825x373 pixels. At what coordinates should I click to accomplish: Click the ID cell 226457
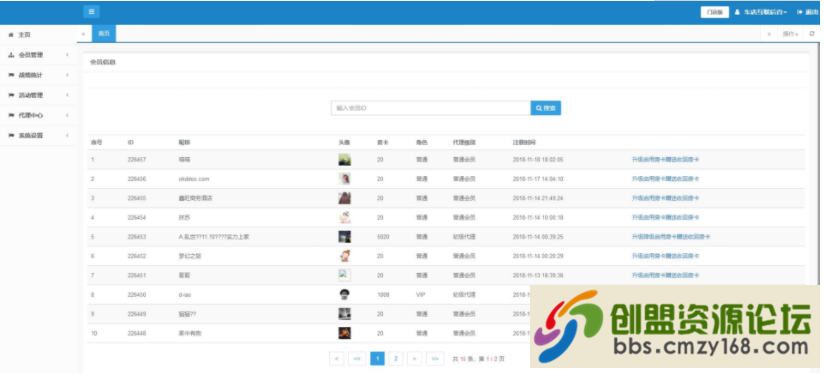137,159
